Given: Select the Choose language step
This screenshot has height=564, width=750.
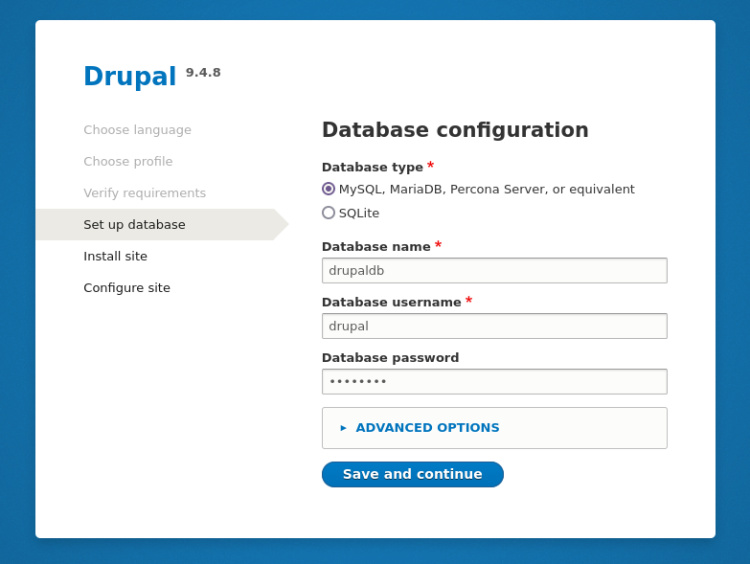Looking at the screenshot, I should point(137,130).
